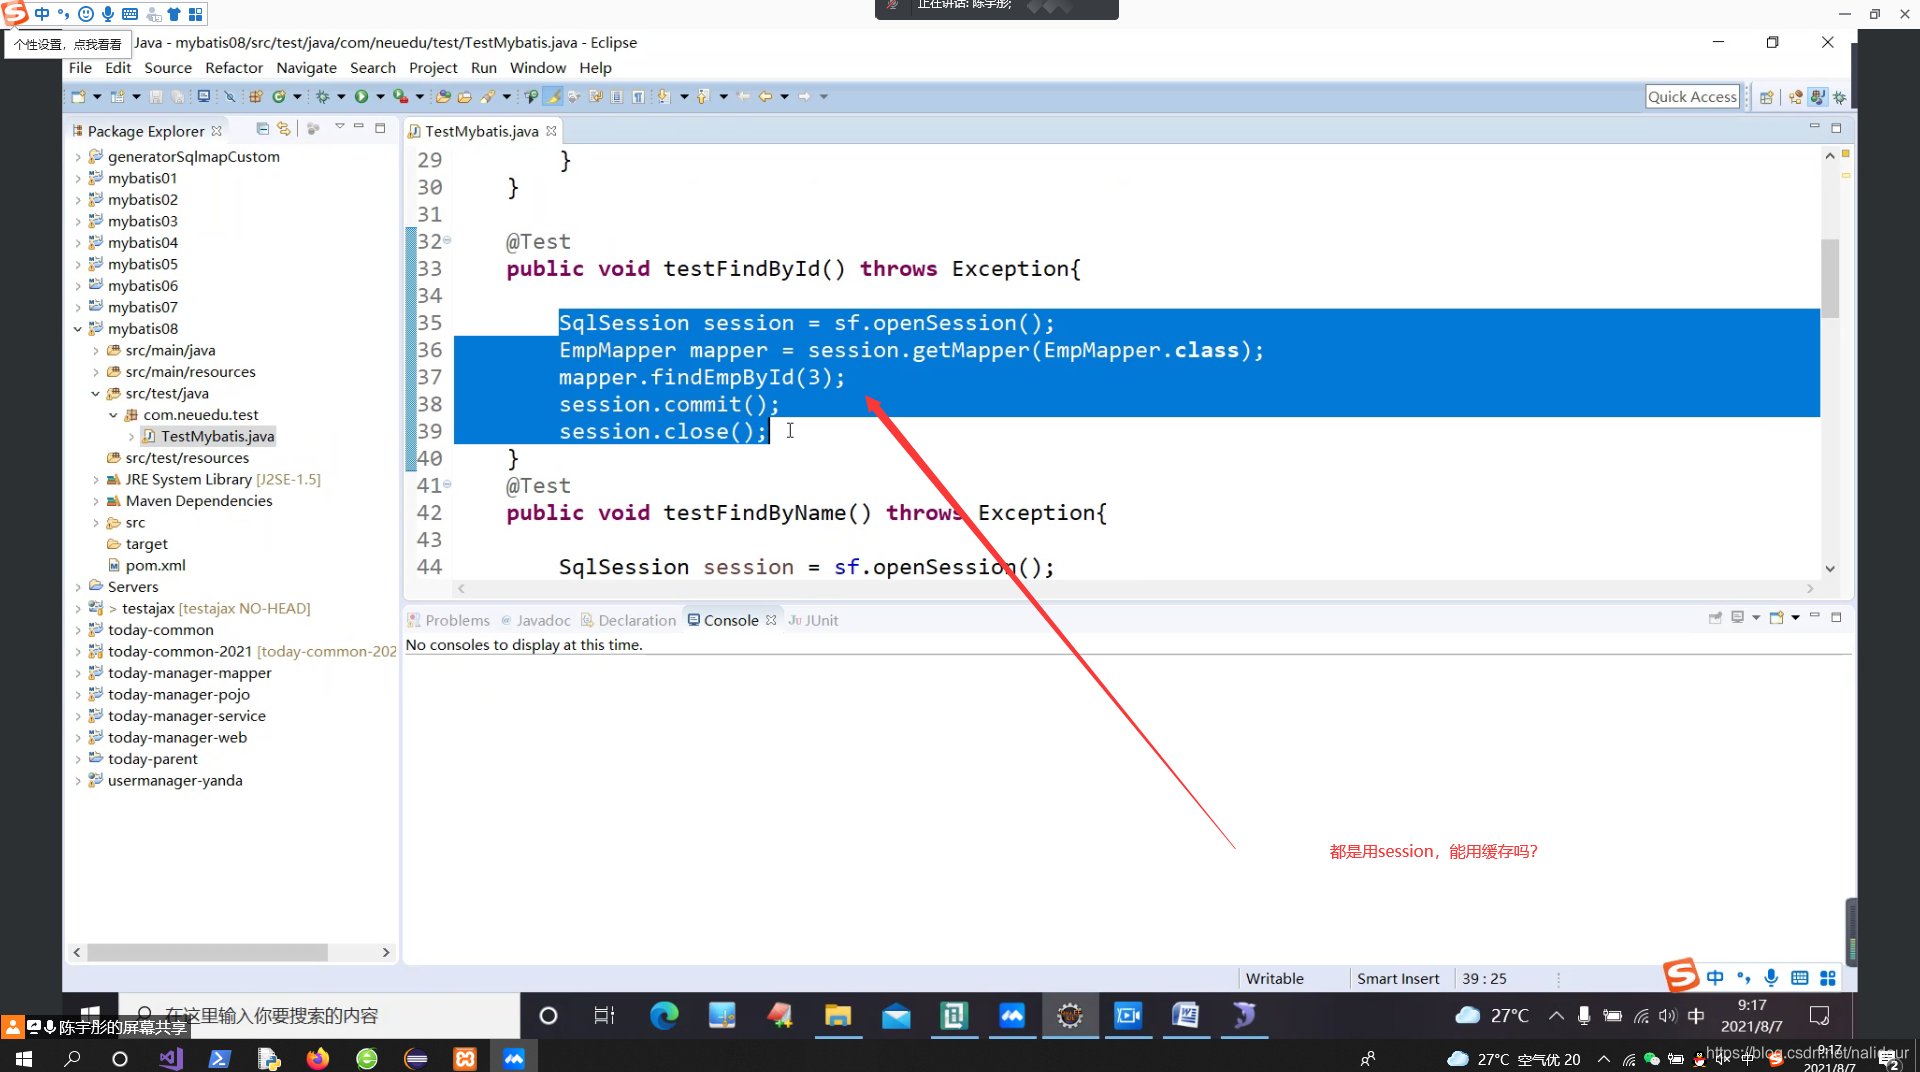Viewport: 1920px width, 1072px height.
Task: Switch to the Javadoc tab
Action: click(x=536, y=620)
